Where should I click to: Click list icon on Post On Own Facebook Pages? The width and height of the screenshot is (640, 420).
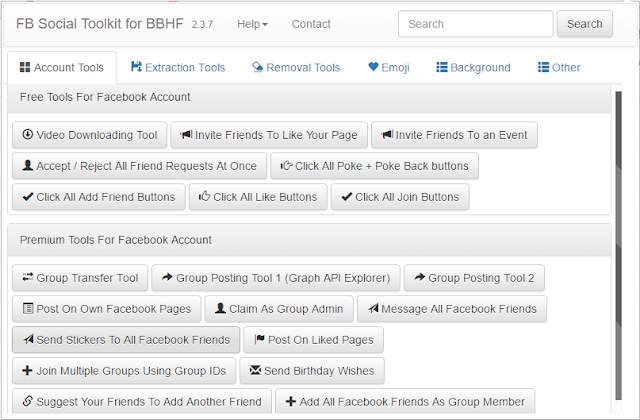(x=27, y=308)
